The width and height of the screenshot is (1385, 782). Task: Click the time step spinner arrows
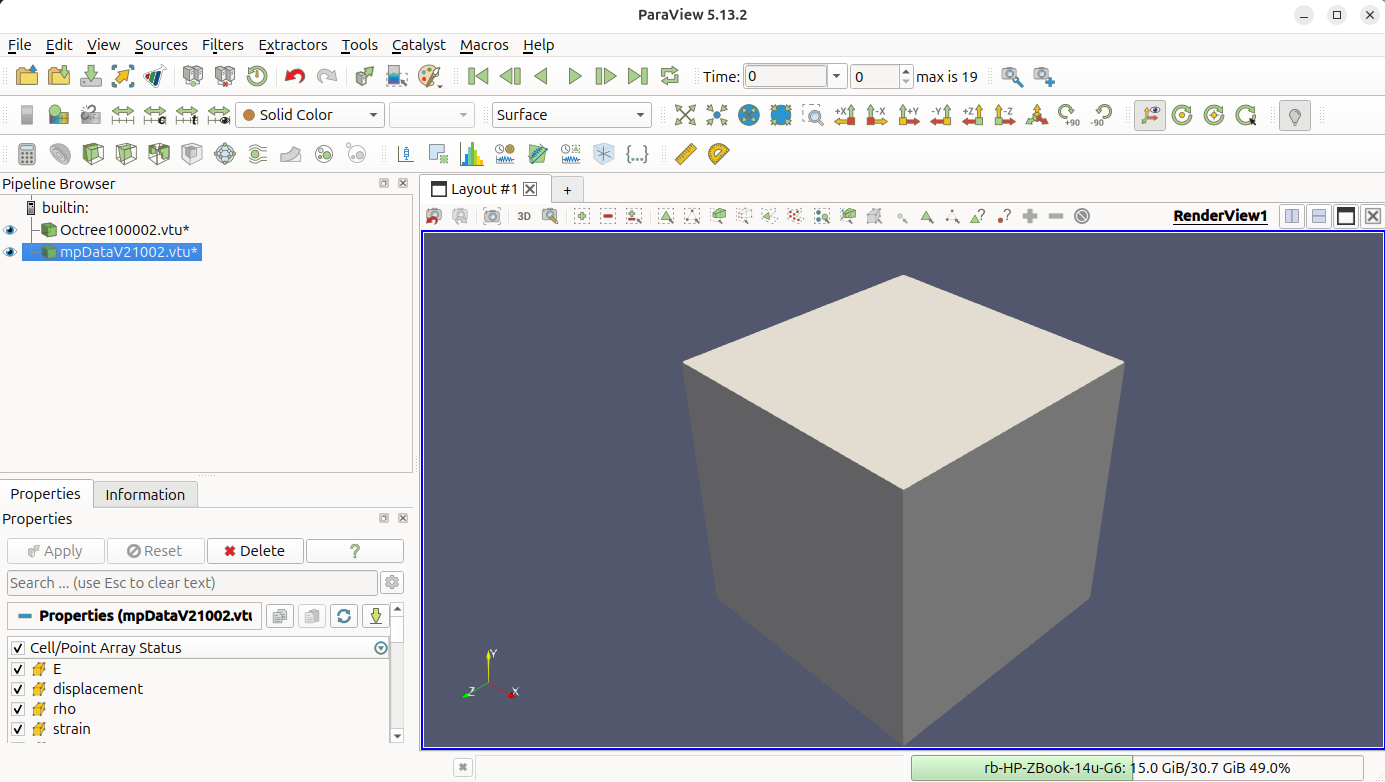pyautogui.click(x=906, y=76)
